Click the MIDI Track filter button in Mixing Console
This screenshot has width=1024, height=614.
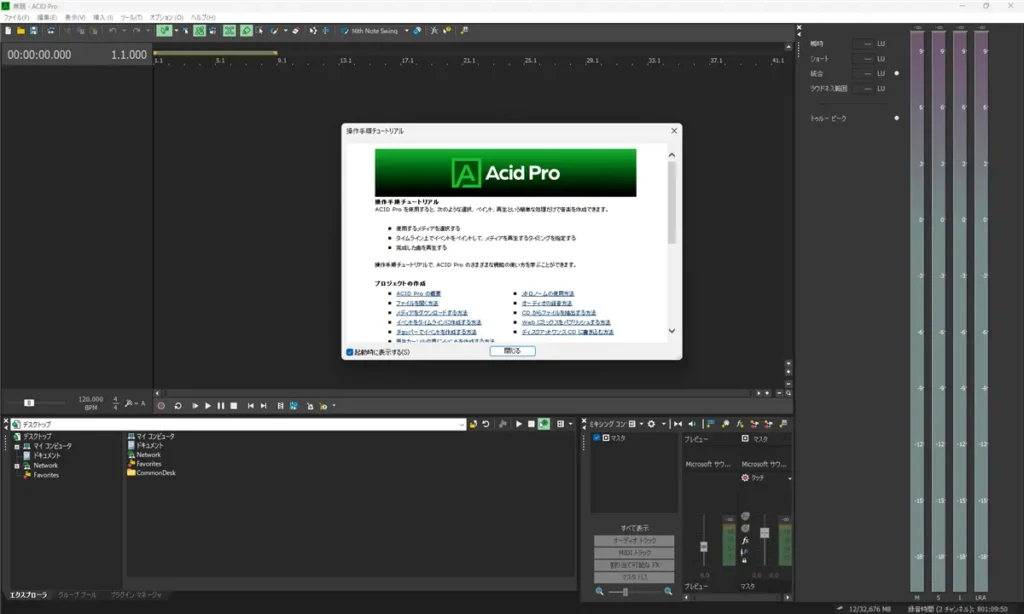[634, 553]
